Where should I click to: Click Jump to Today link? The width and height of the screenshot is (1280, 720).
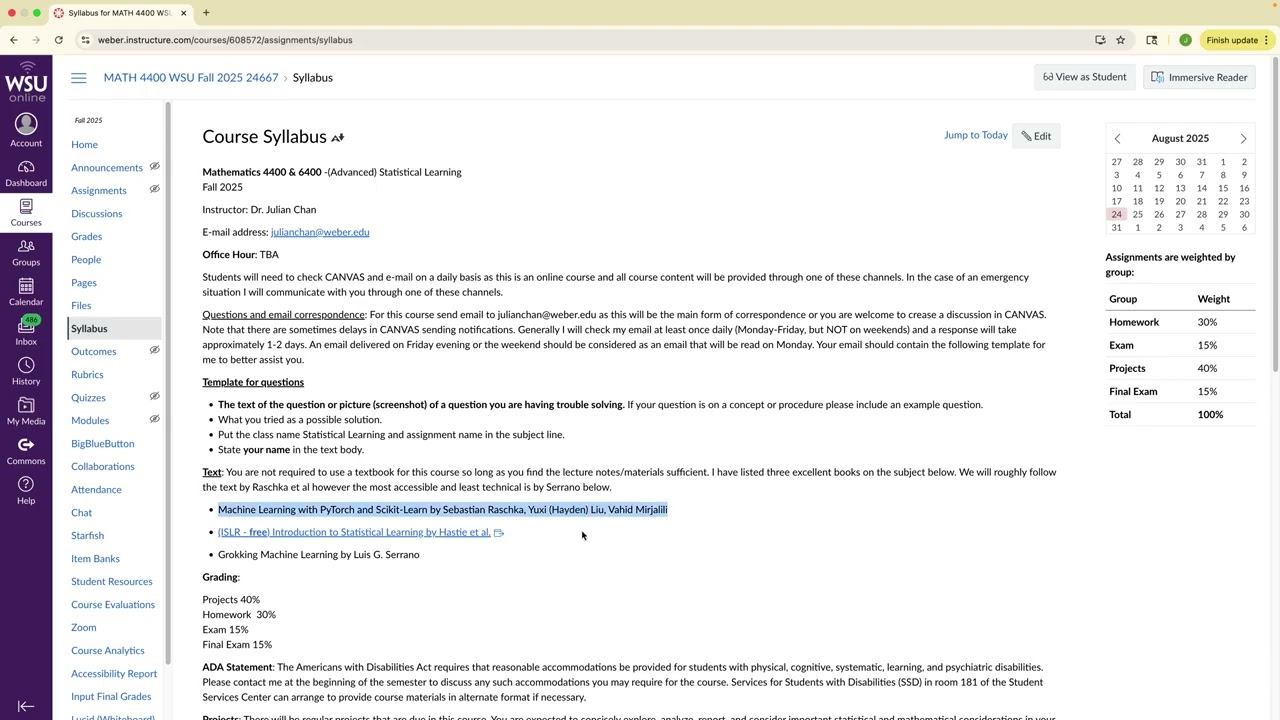(x=975, y=135)
